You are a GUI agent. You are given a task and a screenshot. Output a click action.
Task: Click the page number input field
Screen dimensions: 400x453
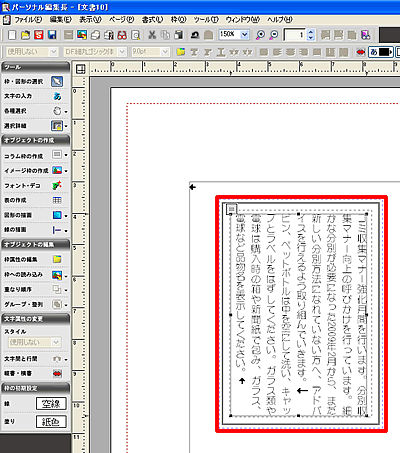[295, 35]
